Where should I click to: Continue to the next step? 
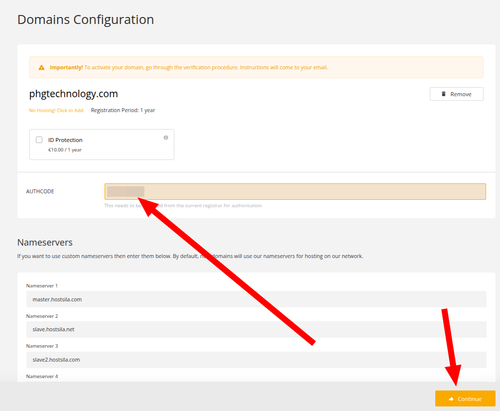(x=465, y=399)
